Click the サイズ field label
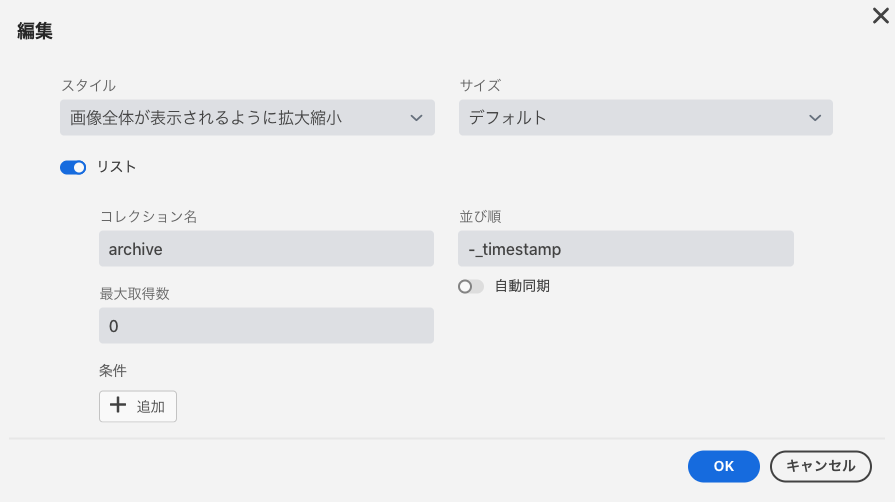895x502 pixels. tap(480, 86)
